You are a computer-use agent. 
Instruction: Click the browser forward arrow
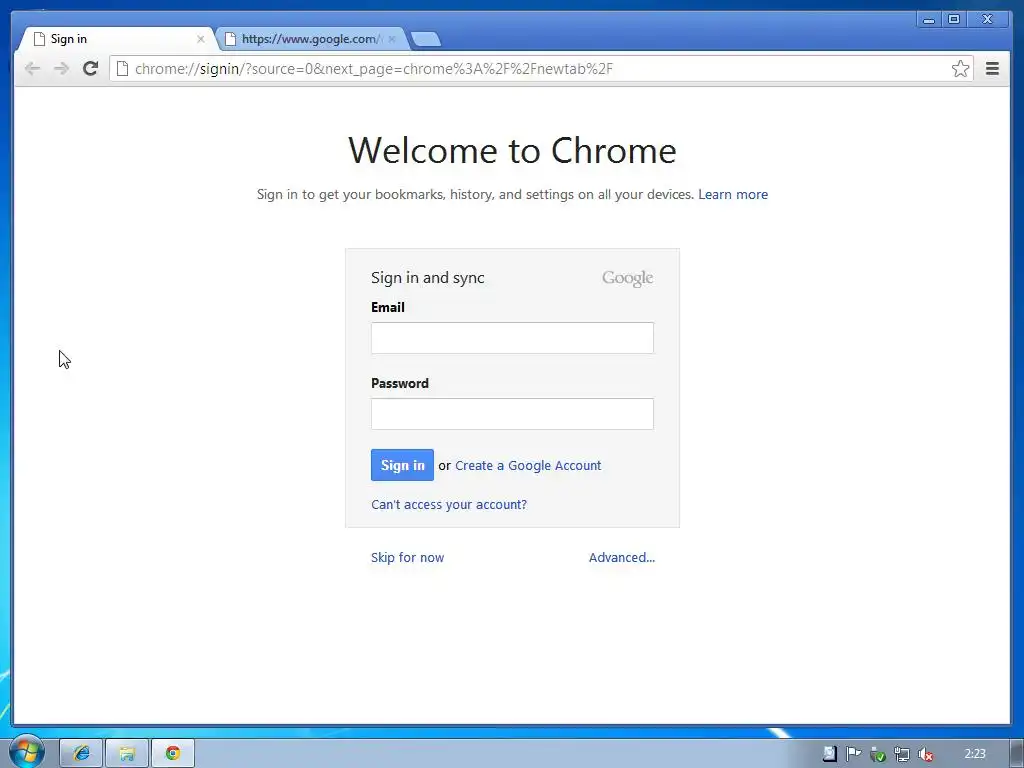(61, 69)
